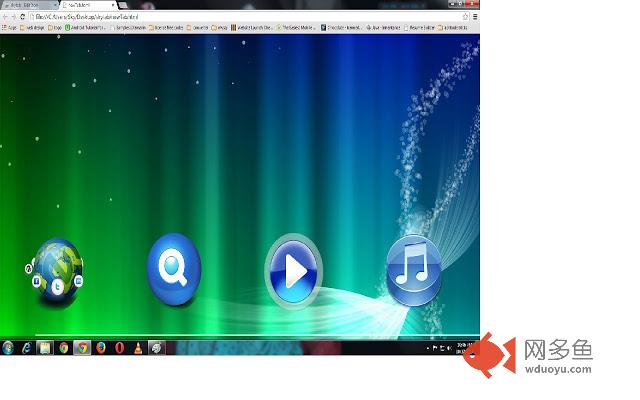Viewport: 640px width, 400px height.
Task: Open the file explorer taskbar icon
Action: (x=45, y=348)
